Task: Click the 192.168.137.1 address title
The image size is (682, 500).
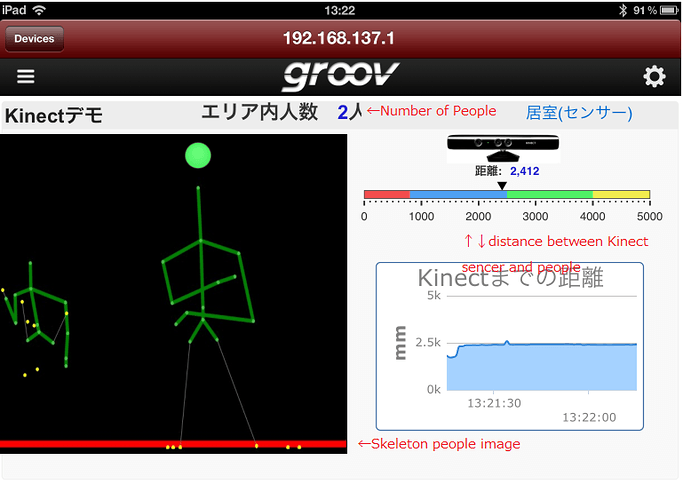Action: point(339,38)
